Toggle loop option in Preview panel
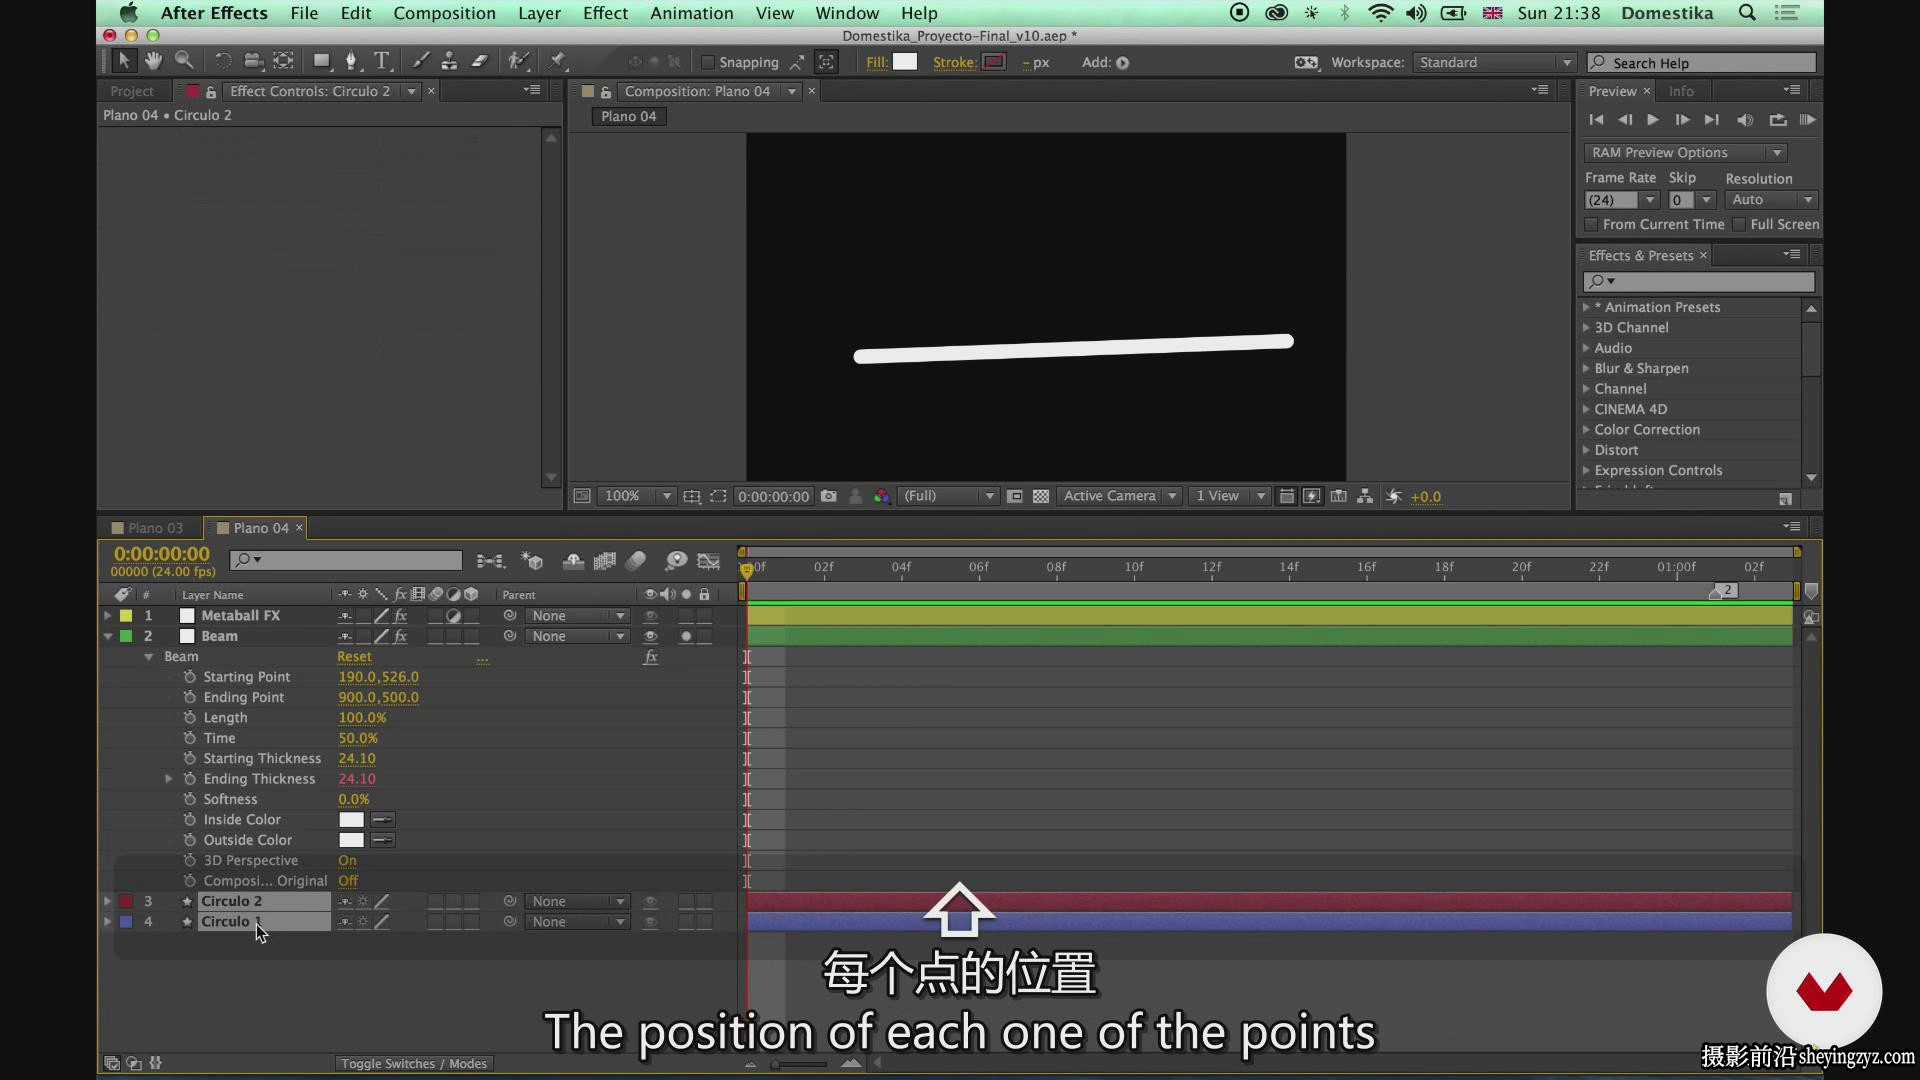Viewport: 1920px width, 1080px height. pyautogui.click(x=1778, y=120)
